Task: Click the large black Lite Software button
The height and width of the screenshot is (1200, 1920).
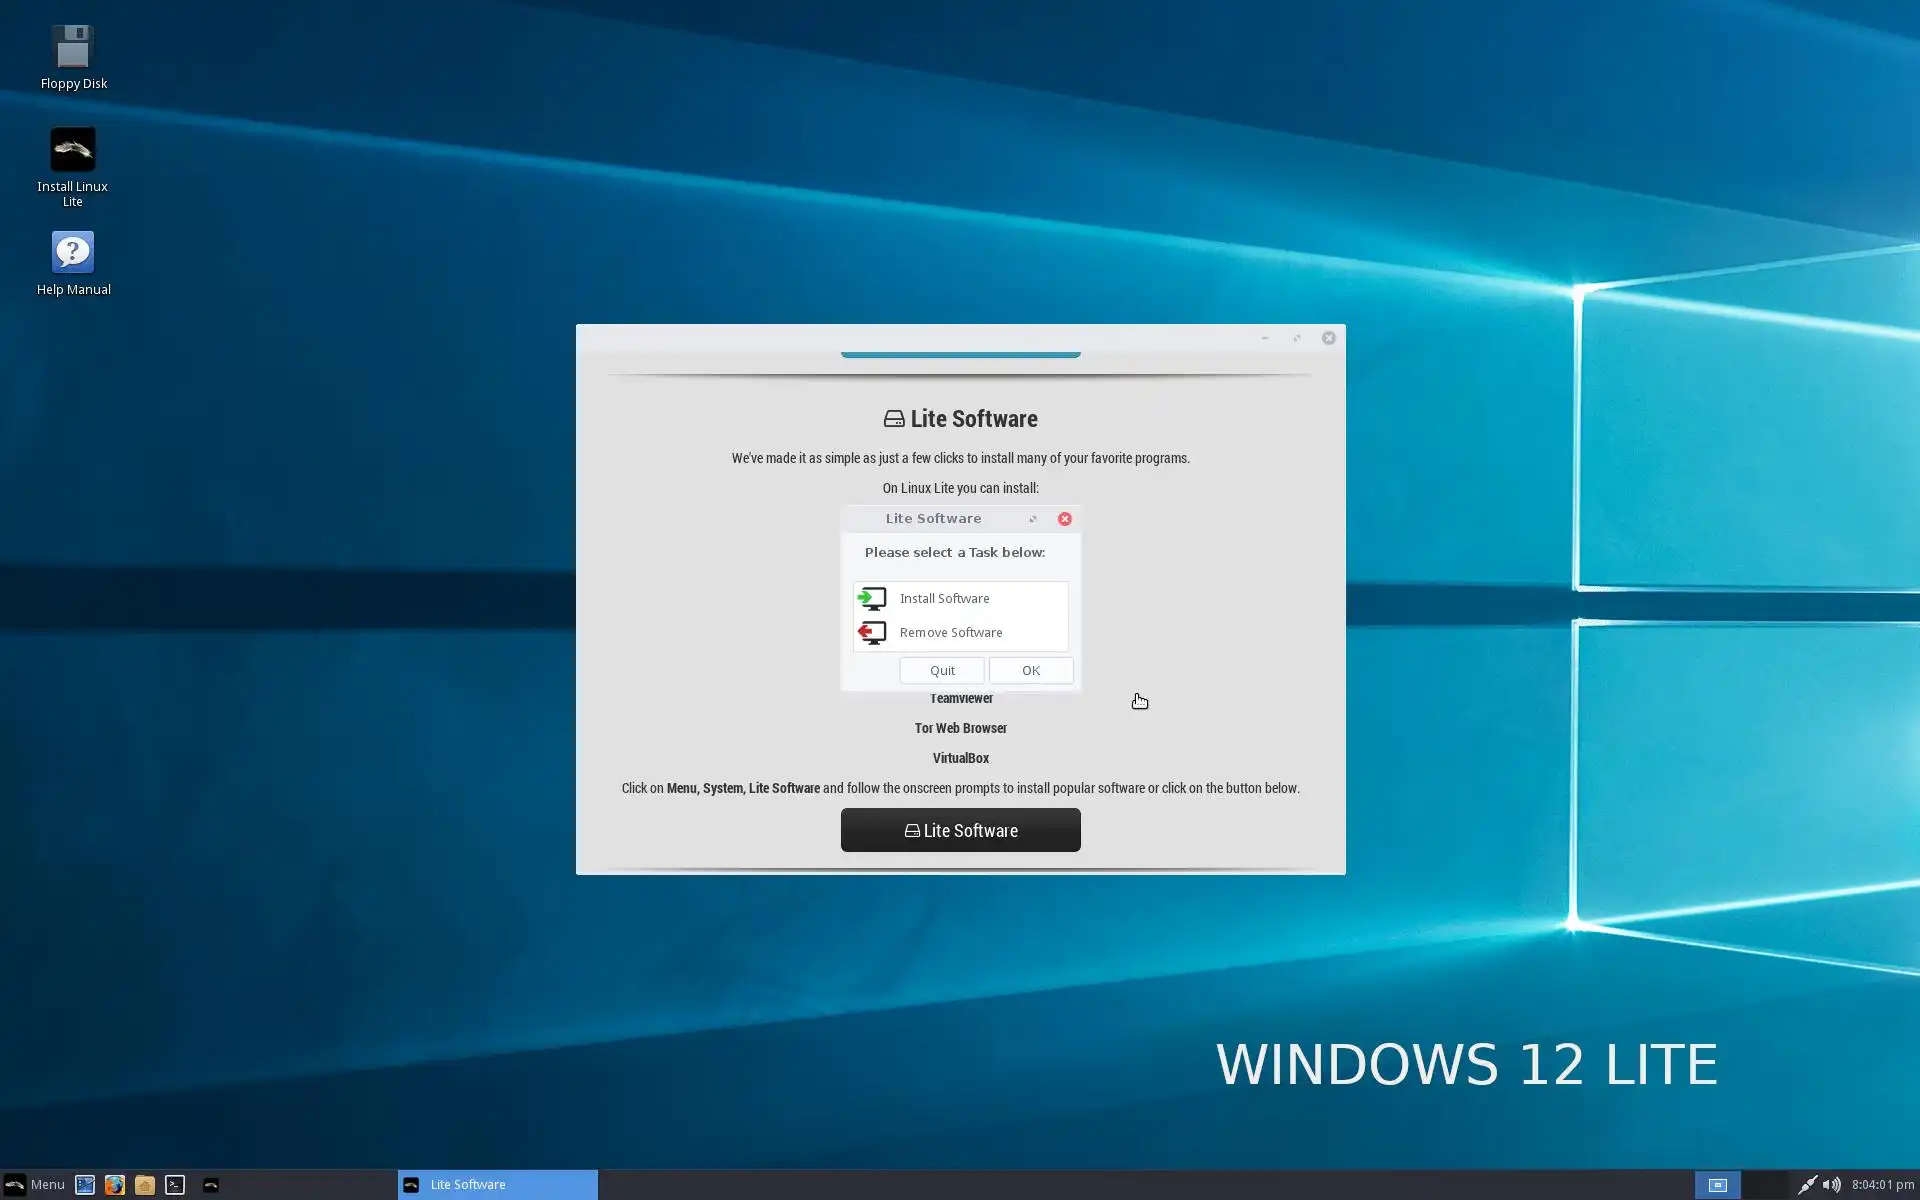Action: point(960,830)
